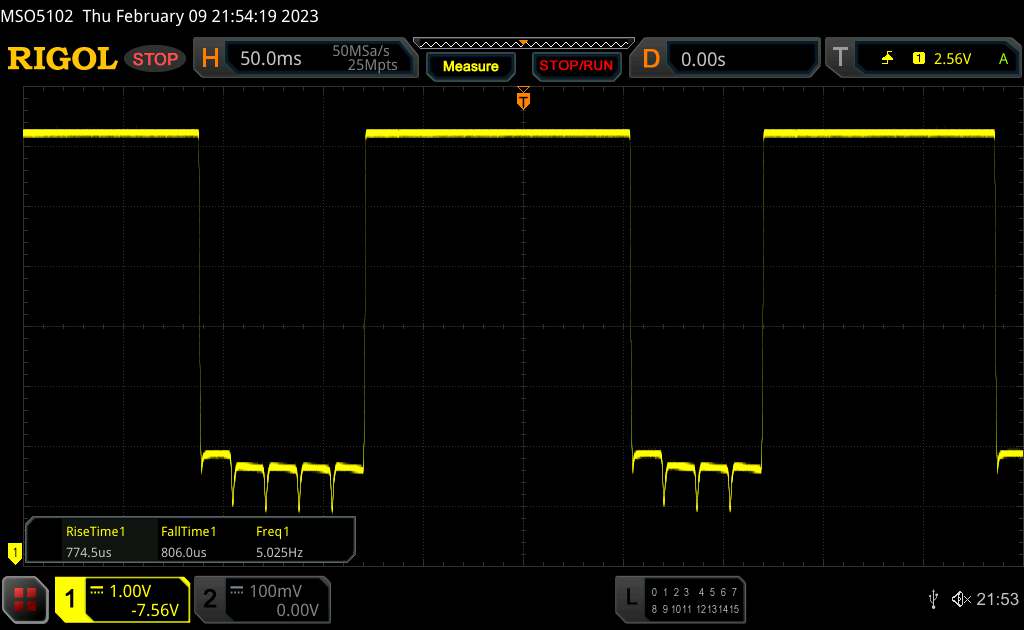Click the waveform memory position bar
The image size is (1024, 630).
point(523,43)
